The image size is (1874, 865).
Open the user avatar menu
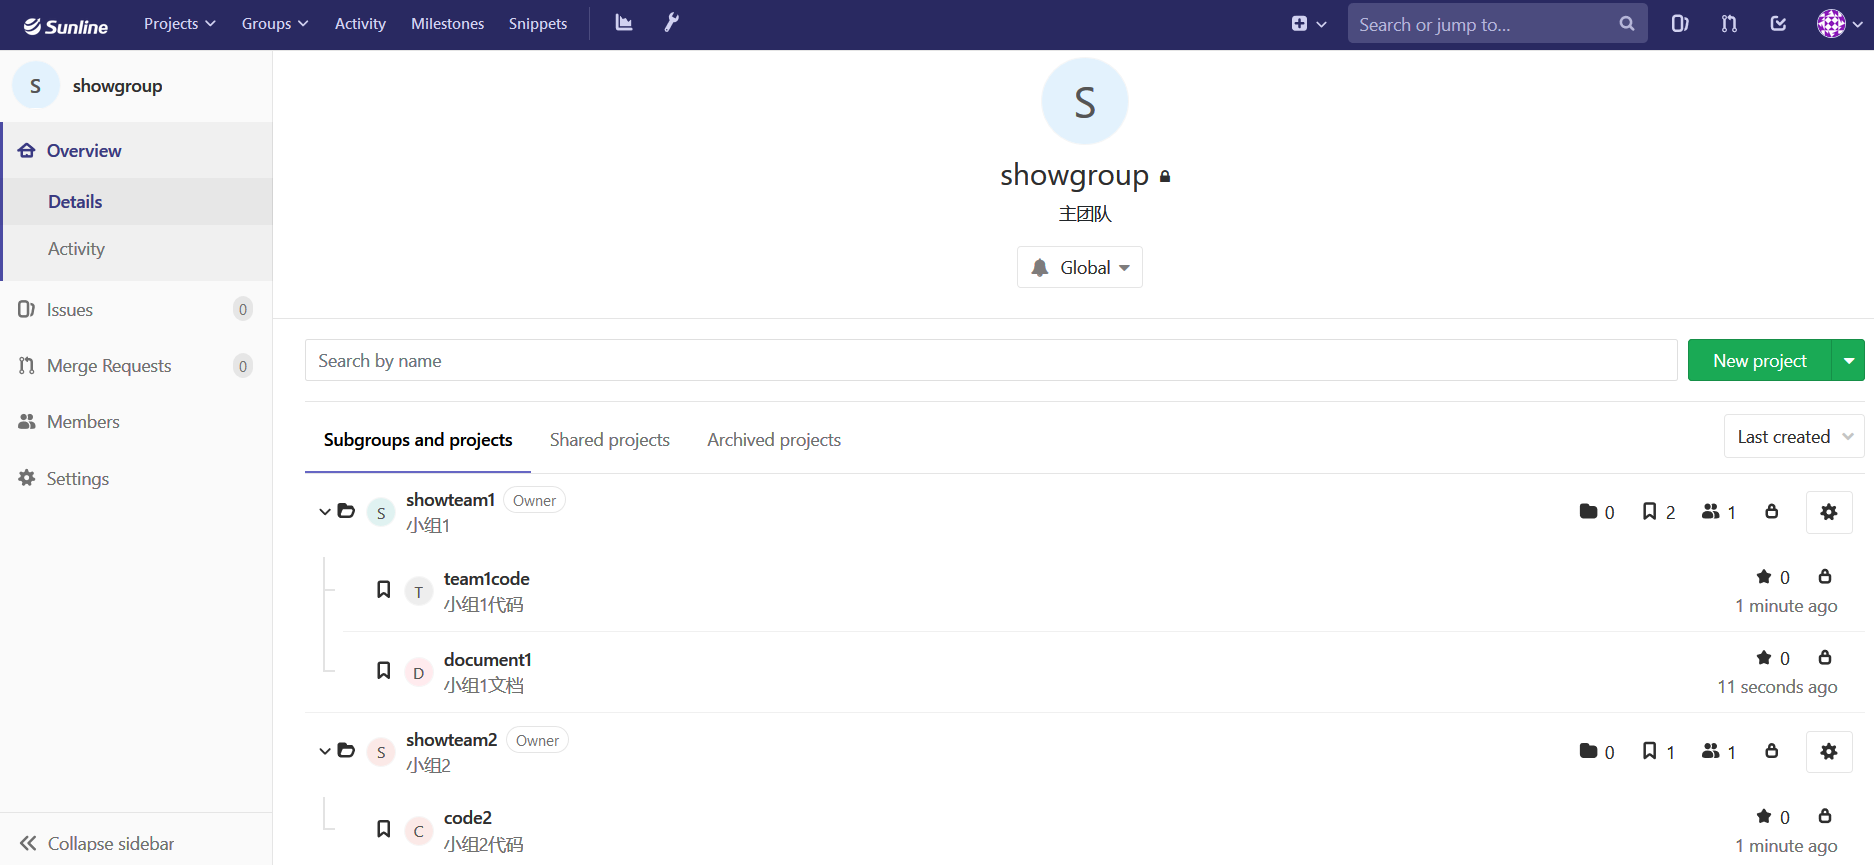(x=1839, y=24)
